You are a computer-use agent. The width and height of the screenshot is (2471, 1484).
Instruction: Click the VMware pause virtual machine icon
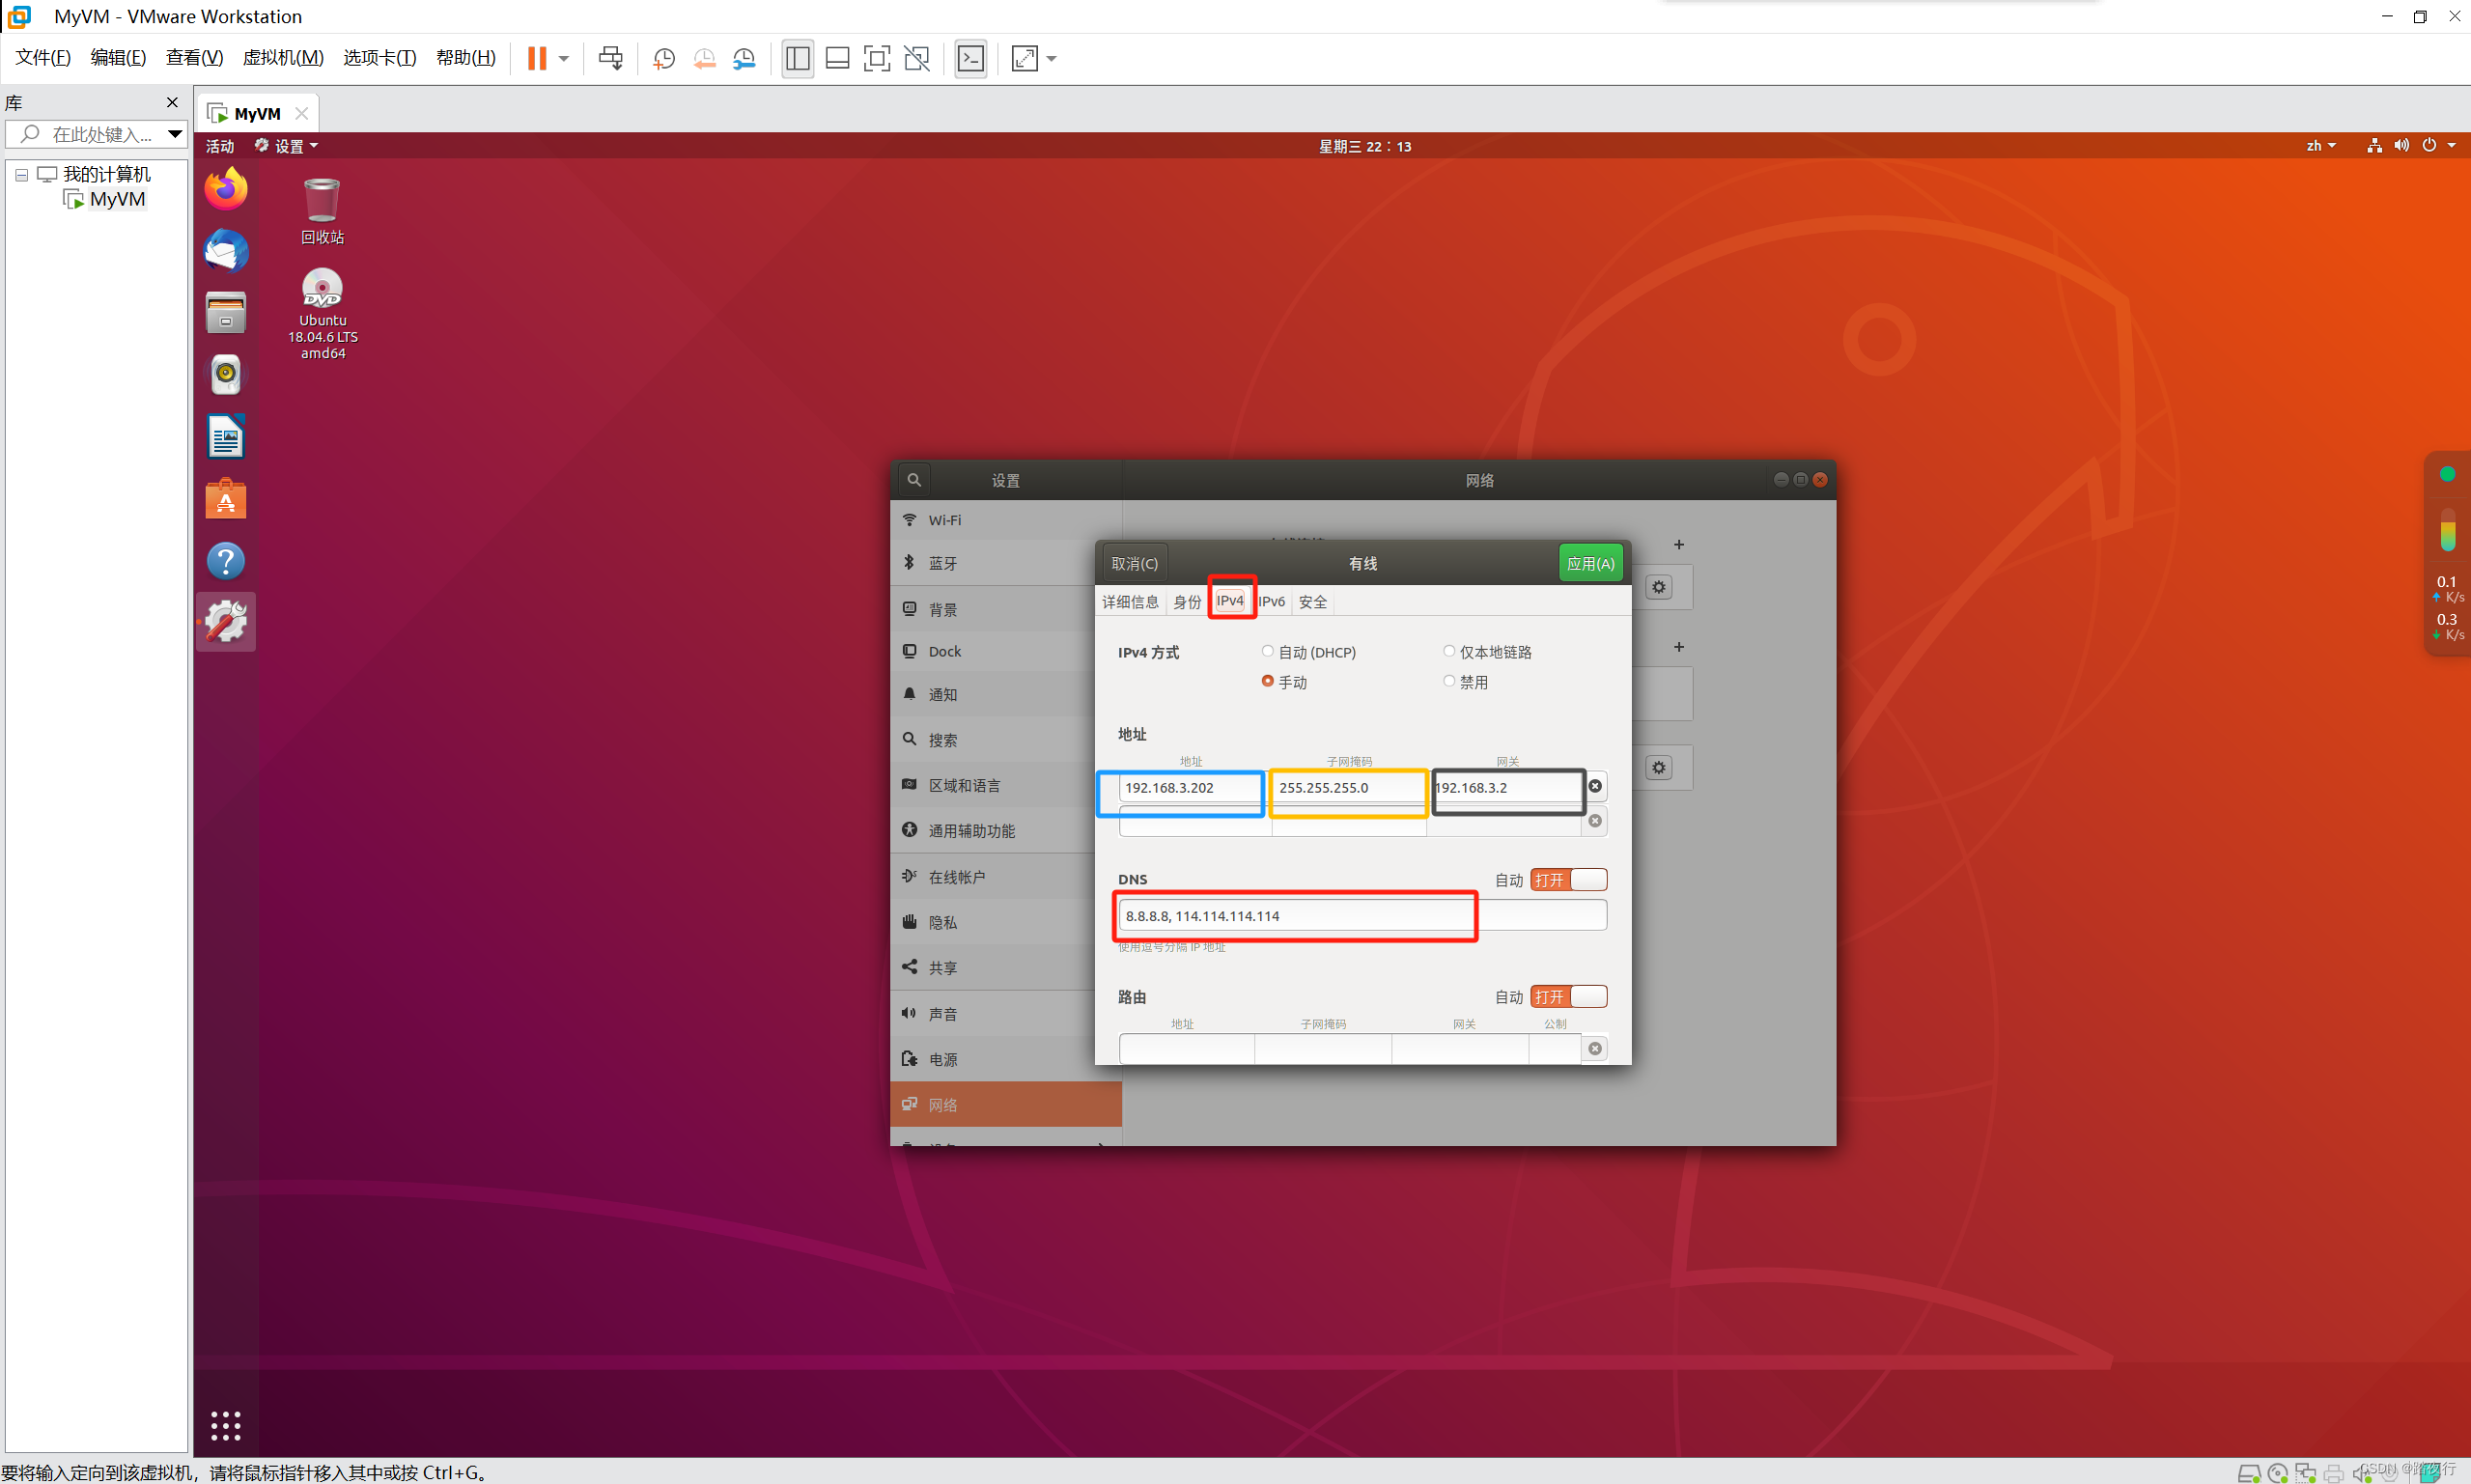(537, 58)
